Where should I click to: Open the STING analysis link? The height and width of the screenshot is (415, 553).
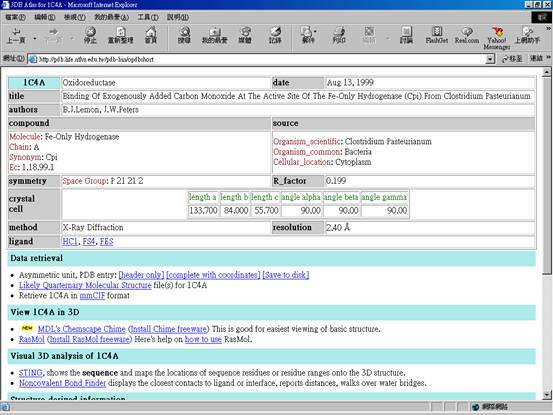click(31, 373)
